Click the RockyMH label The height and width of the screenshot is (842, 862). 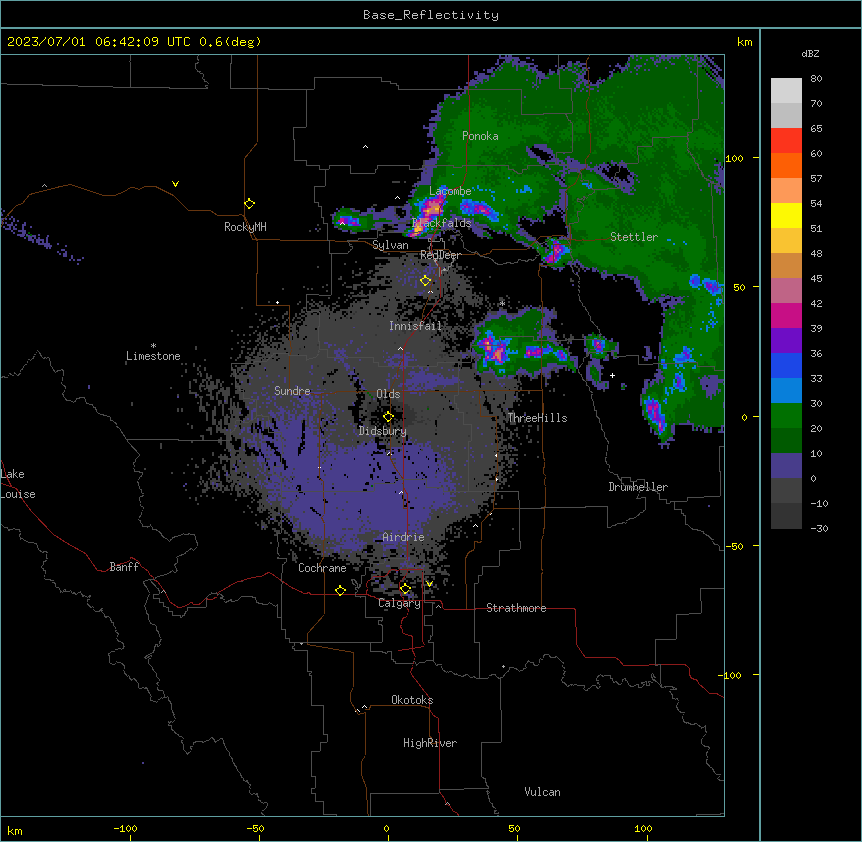pyautogui.click(x=245, y=227)
